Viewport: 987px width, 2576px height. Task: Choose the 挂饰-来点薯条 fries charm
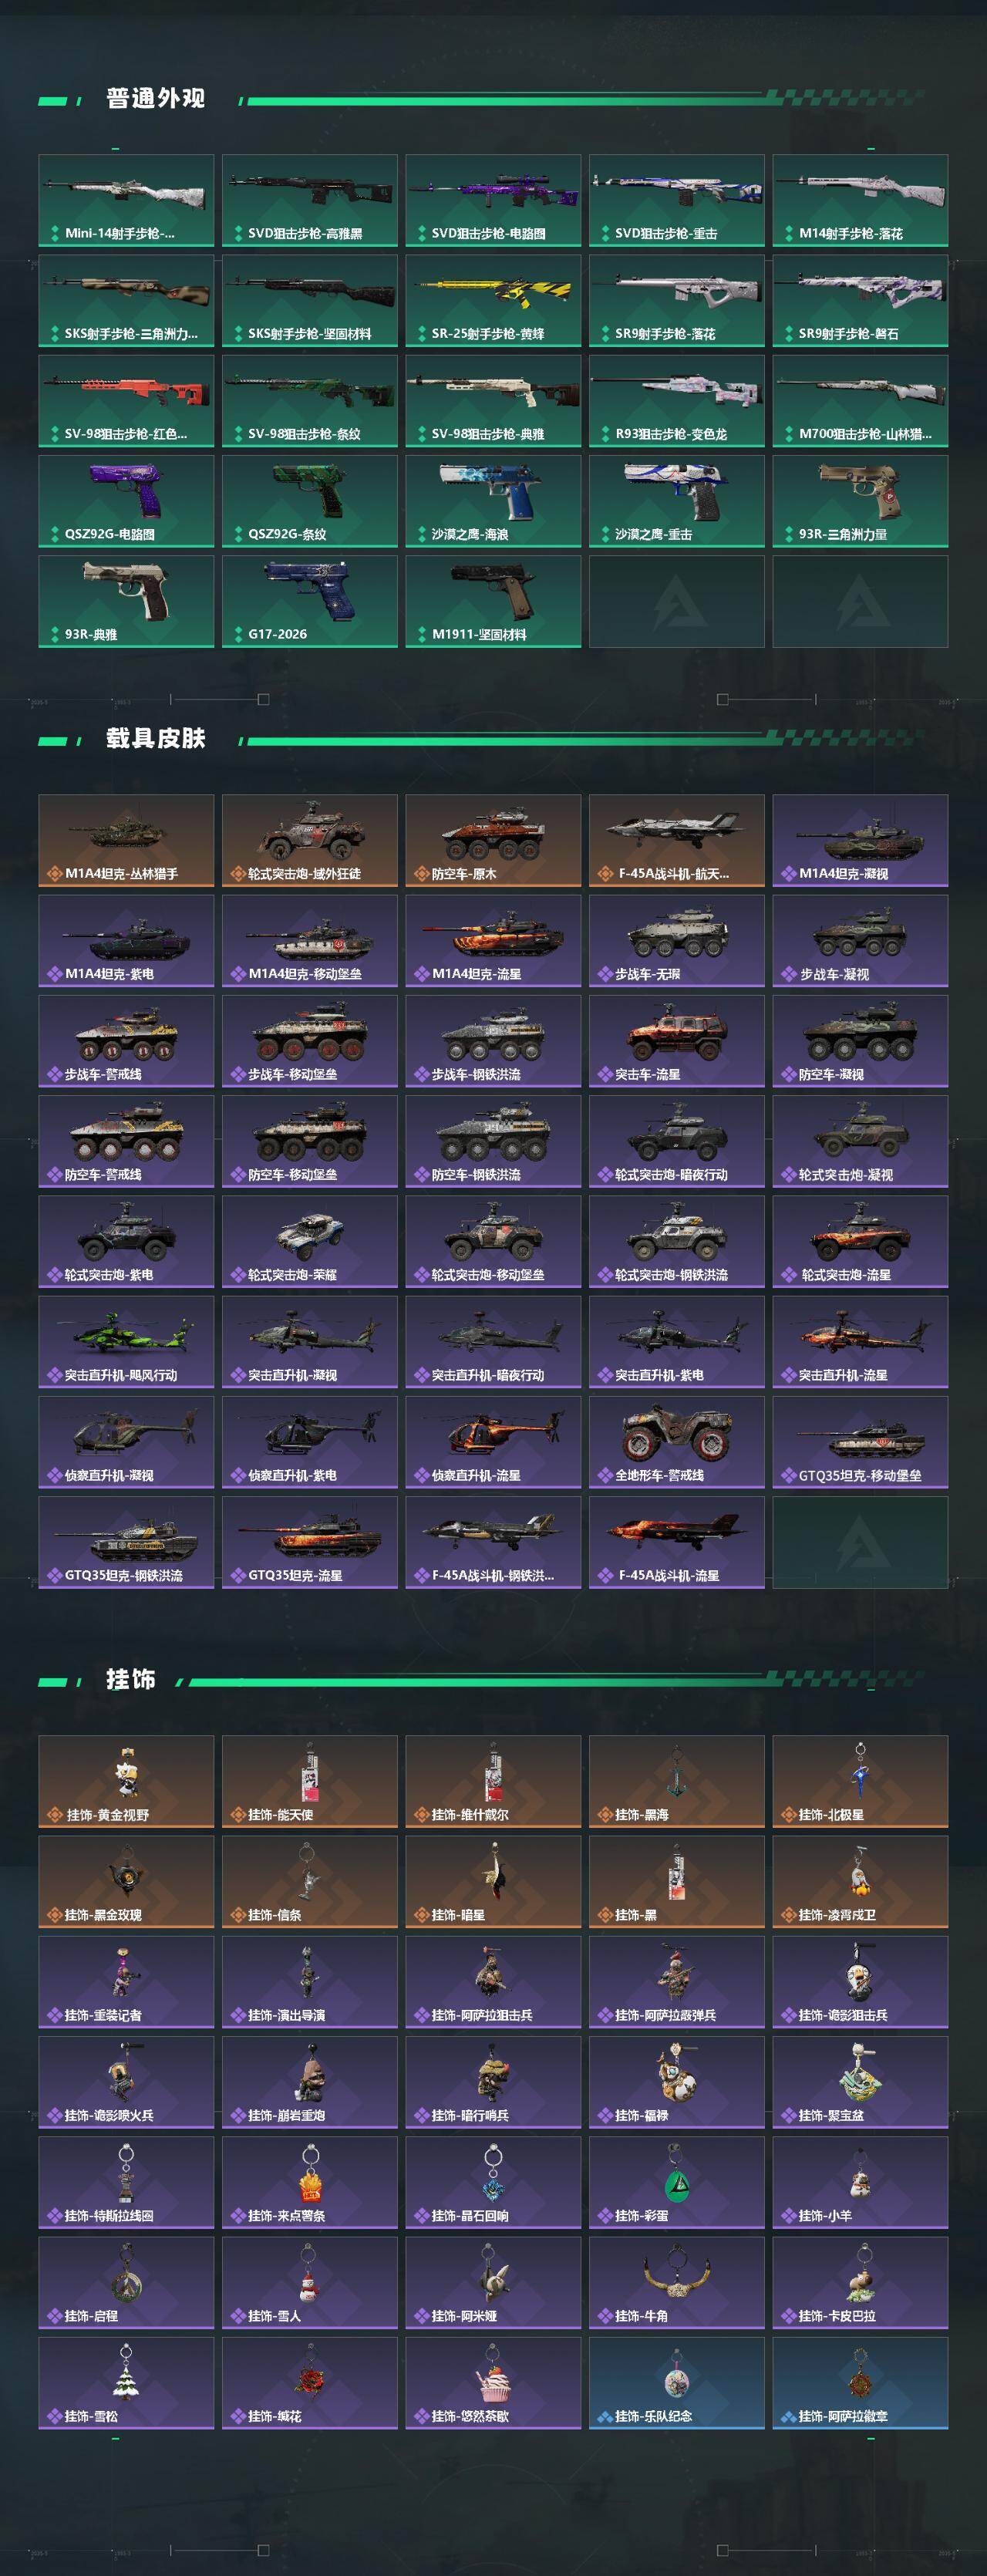coord(310,2183)
